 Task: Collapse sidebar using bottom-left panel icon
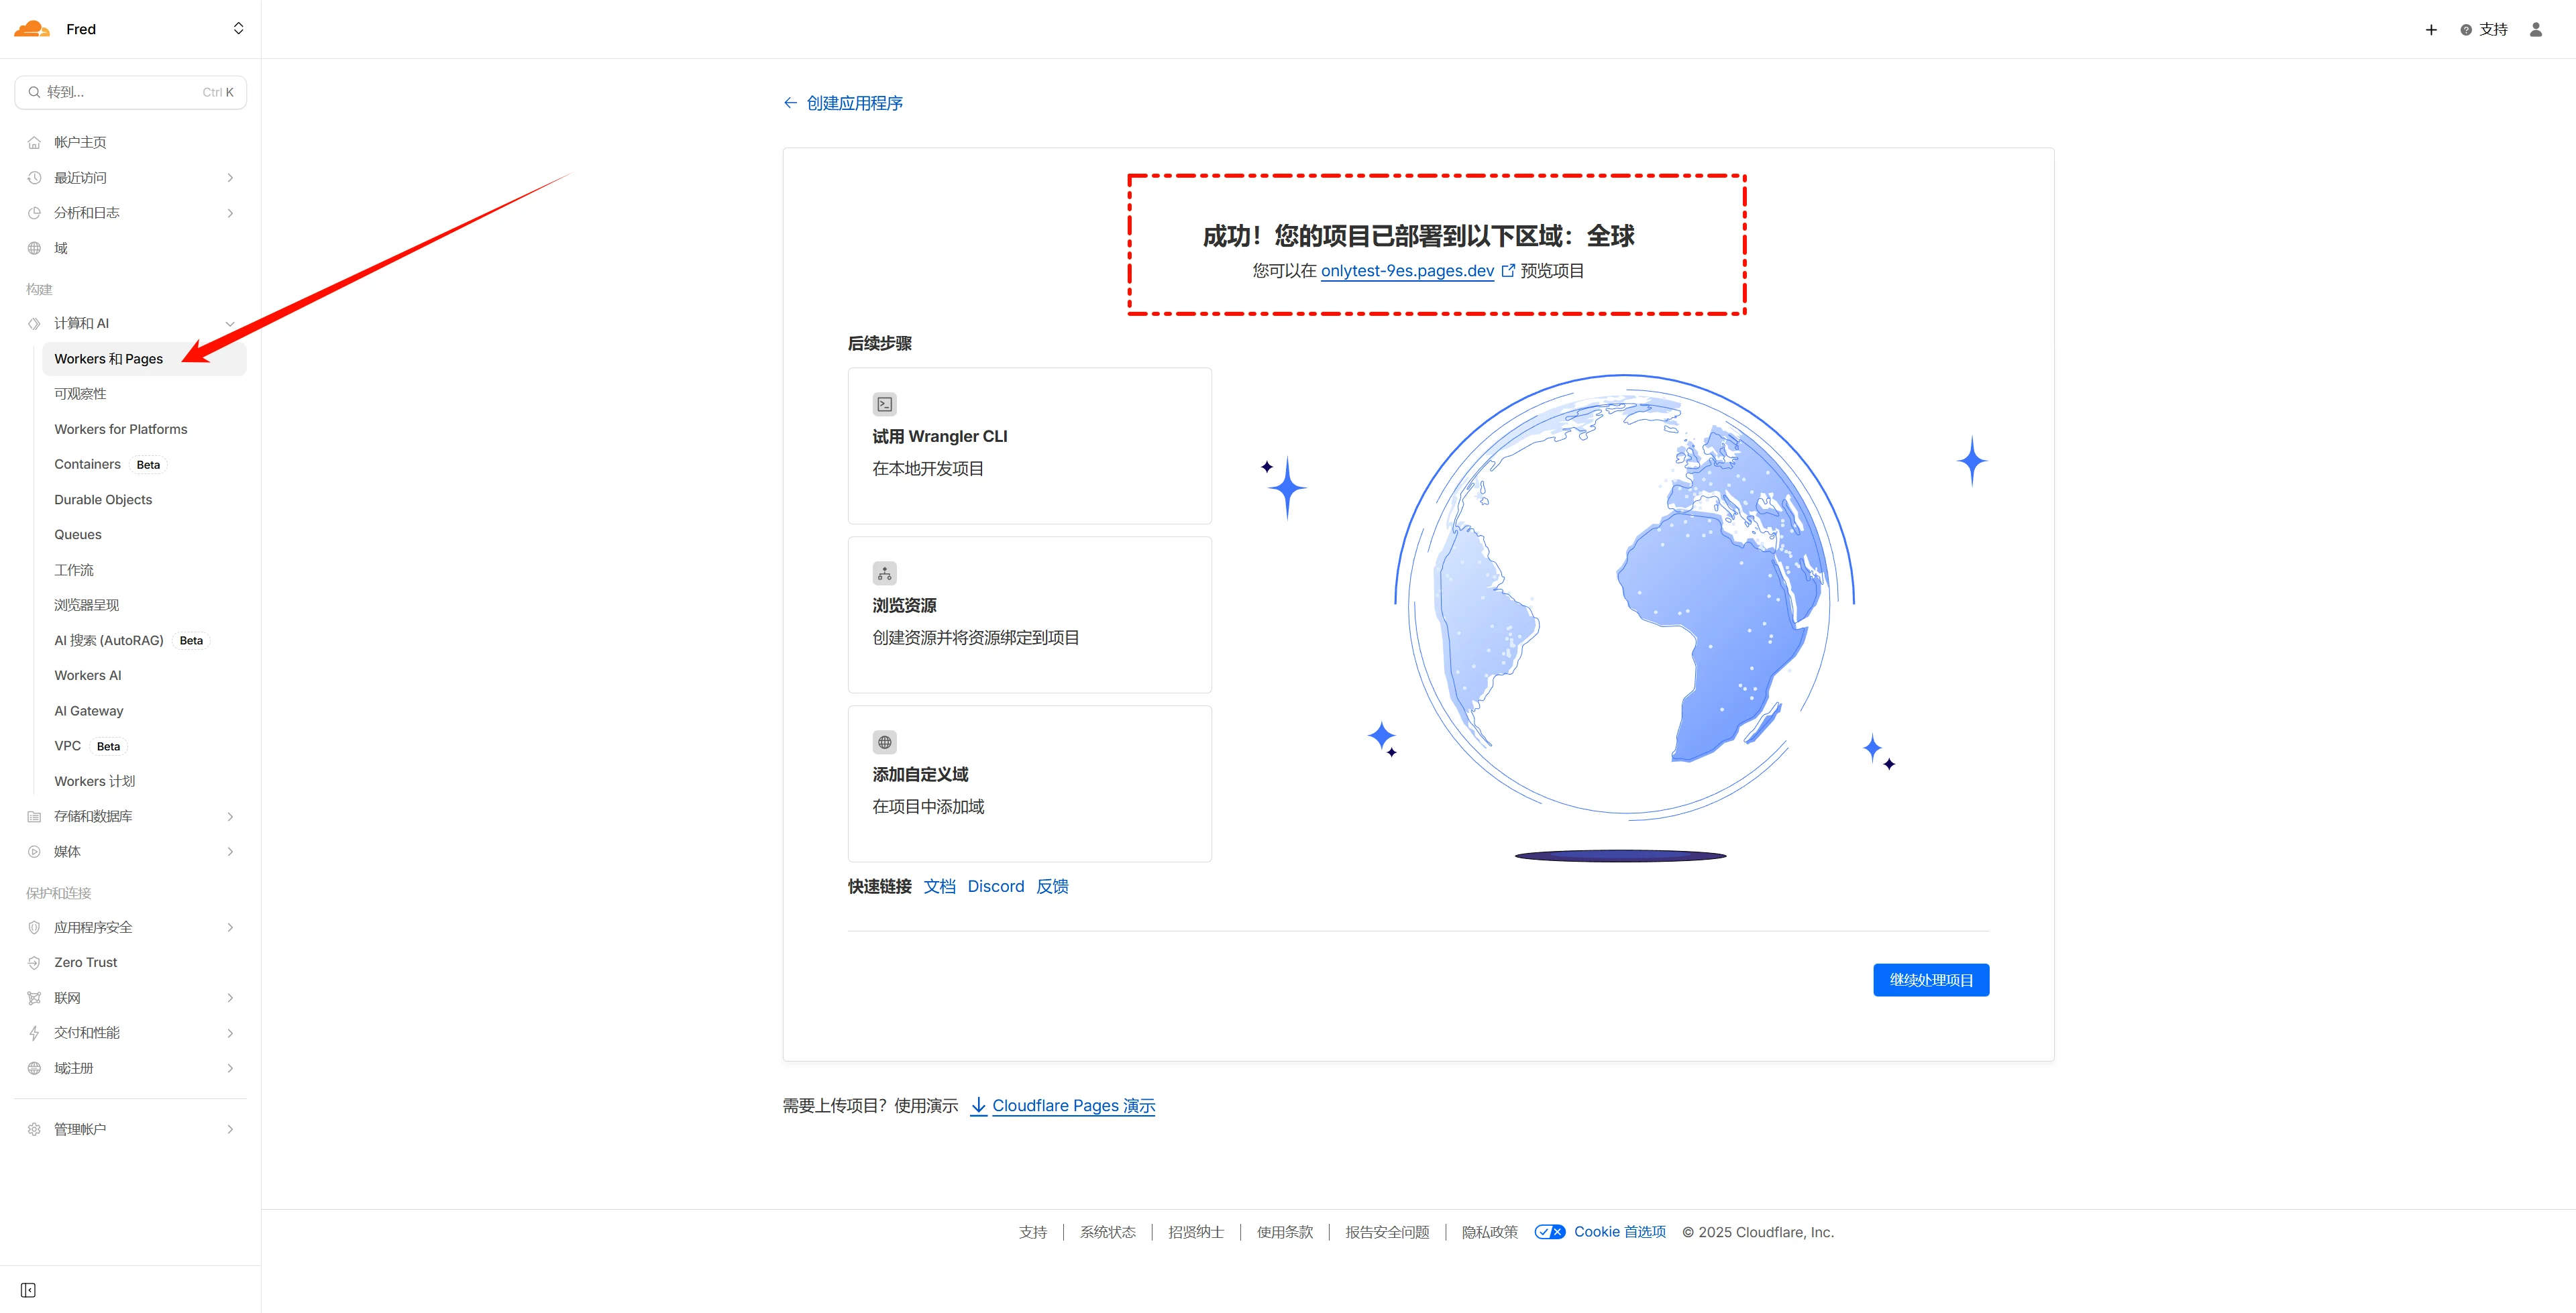pyautogui.click(x=28, y=1290)
